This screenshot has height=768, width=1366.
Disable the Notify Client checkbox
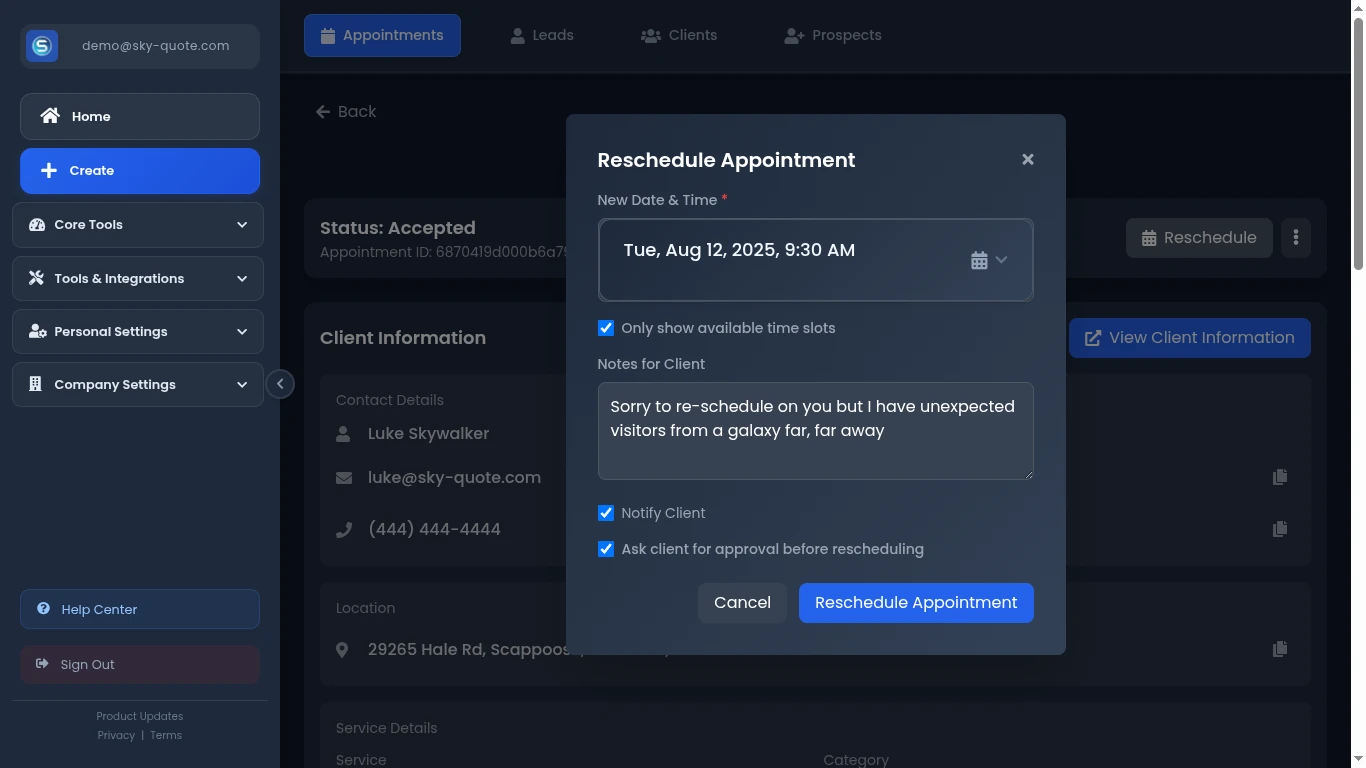(x=605, y=512)
